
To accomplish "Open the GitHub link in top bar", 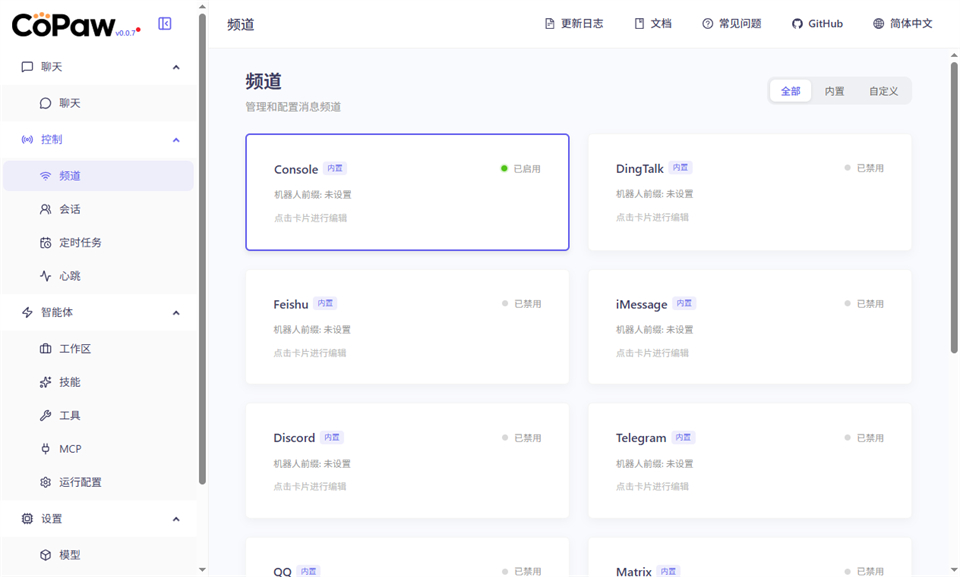I will (x=816, y=22).
